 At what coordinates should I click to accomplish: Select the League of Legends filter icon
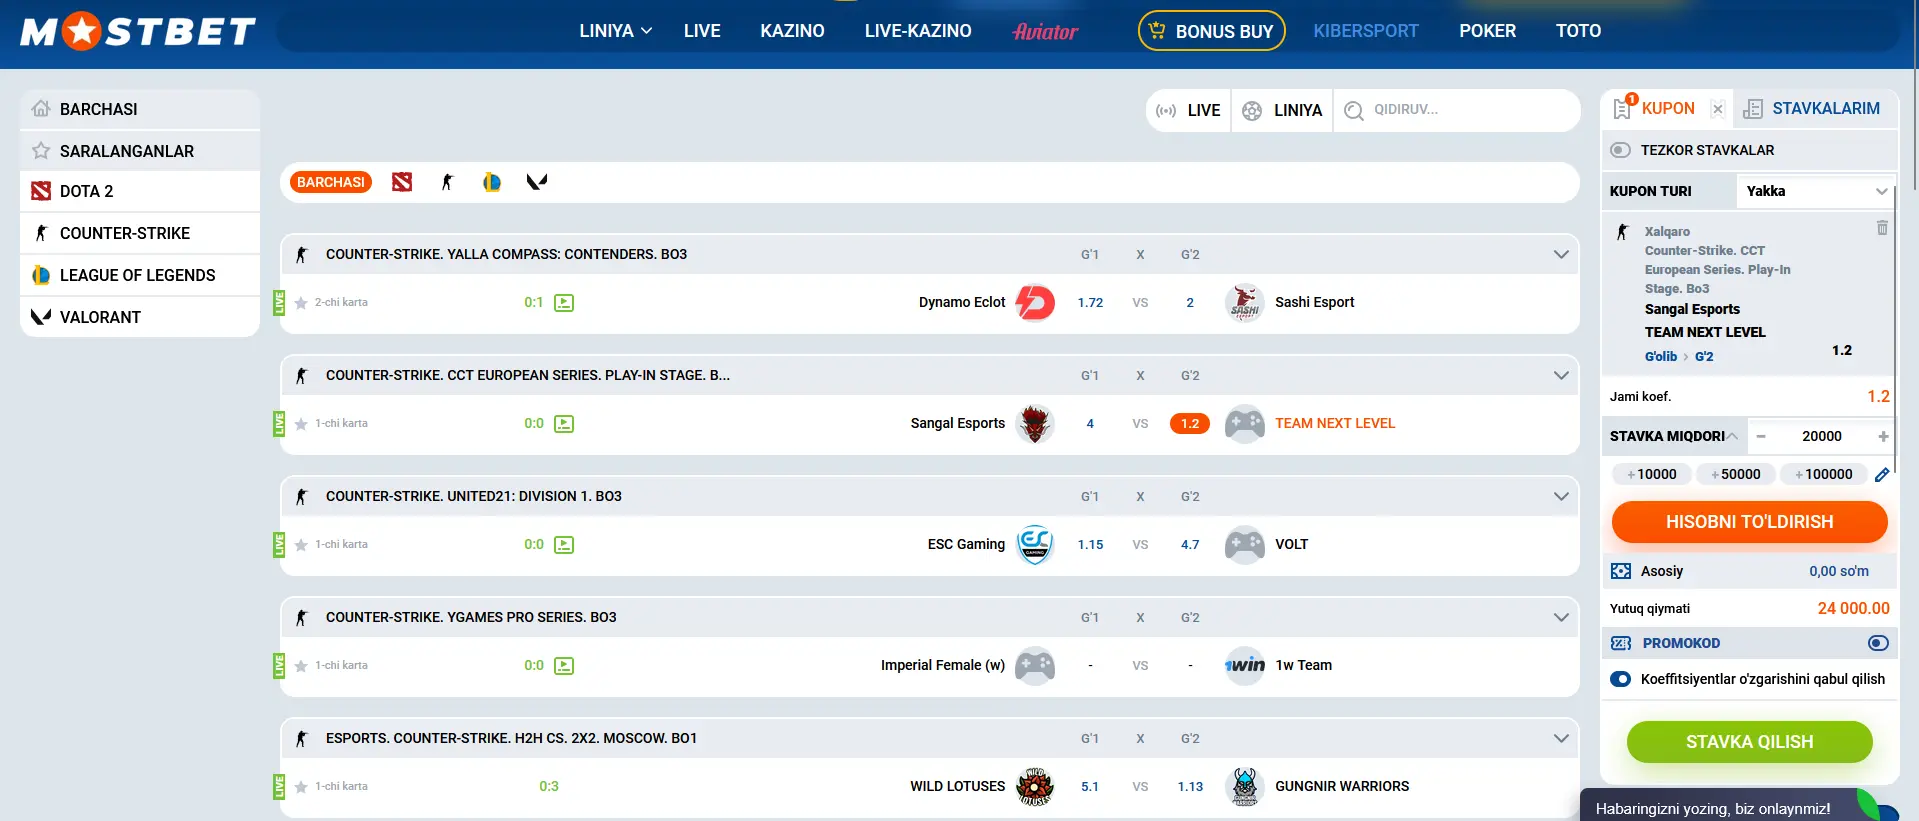[x=492, y=182]
